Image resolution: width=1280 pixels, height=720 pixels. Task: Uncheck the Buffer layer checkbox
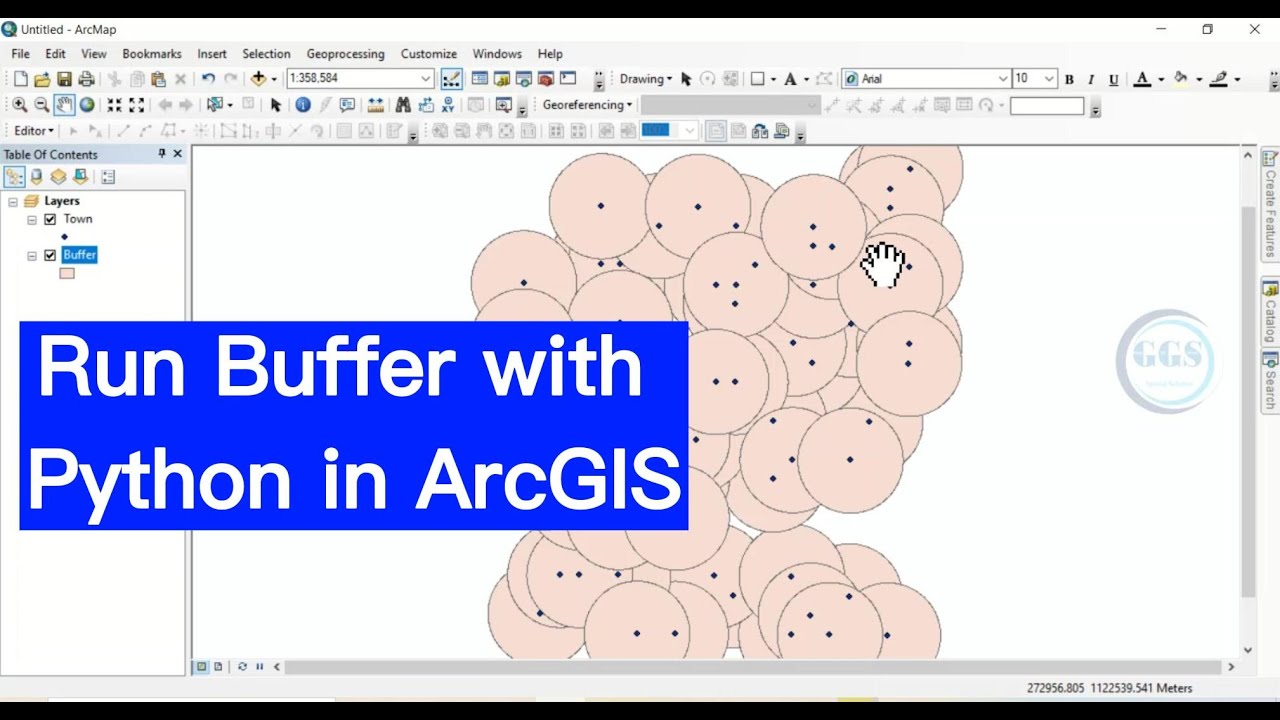(50, 255)
